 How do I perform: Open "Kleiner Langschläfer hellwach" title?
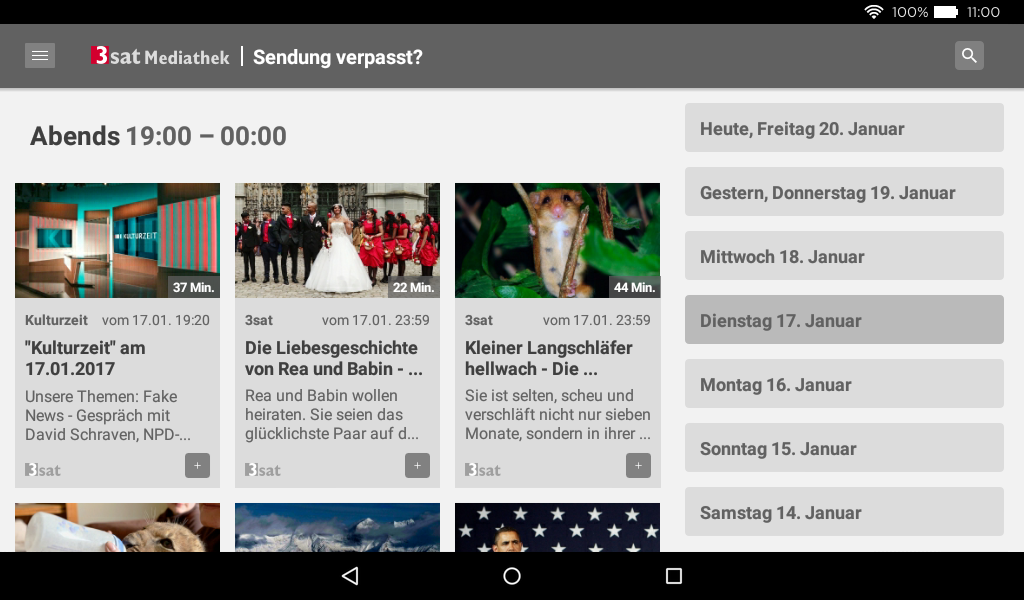click(549, 358)
